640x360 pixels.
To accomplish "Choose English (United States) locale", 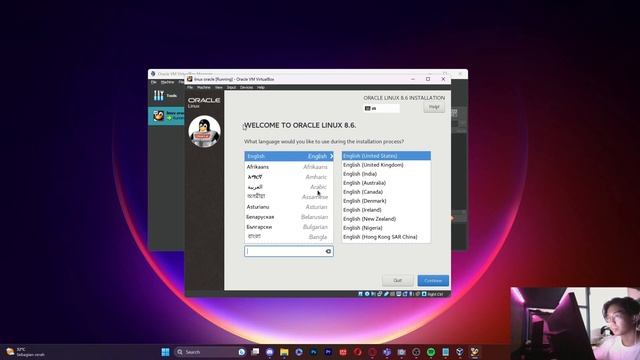I will 386,156.
